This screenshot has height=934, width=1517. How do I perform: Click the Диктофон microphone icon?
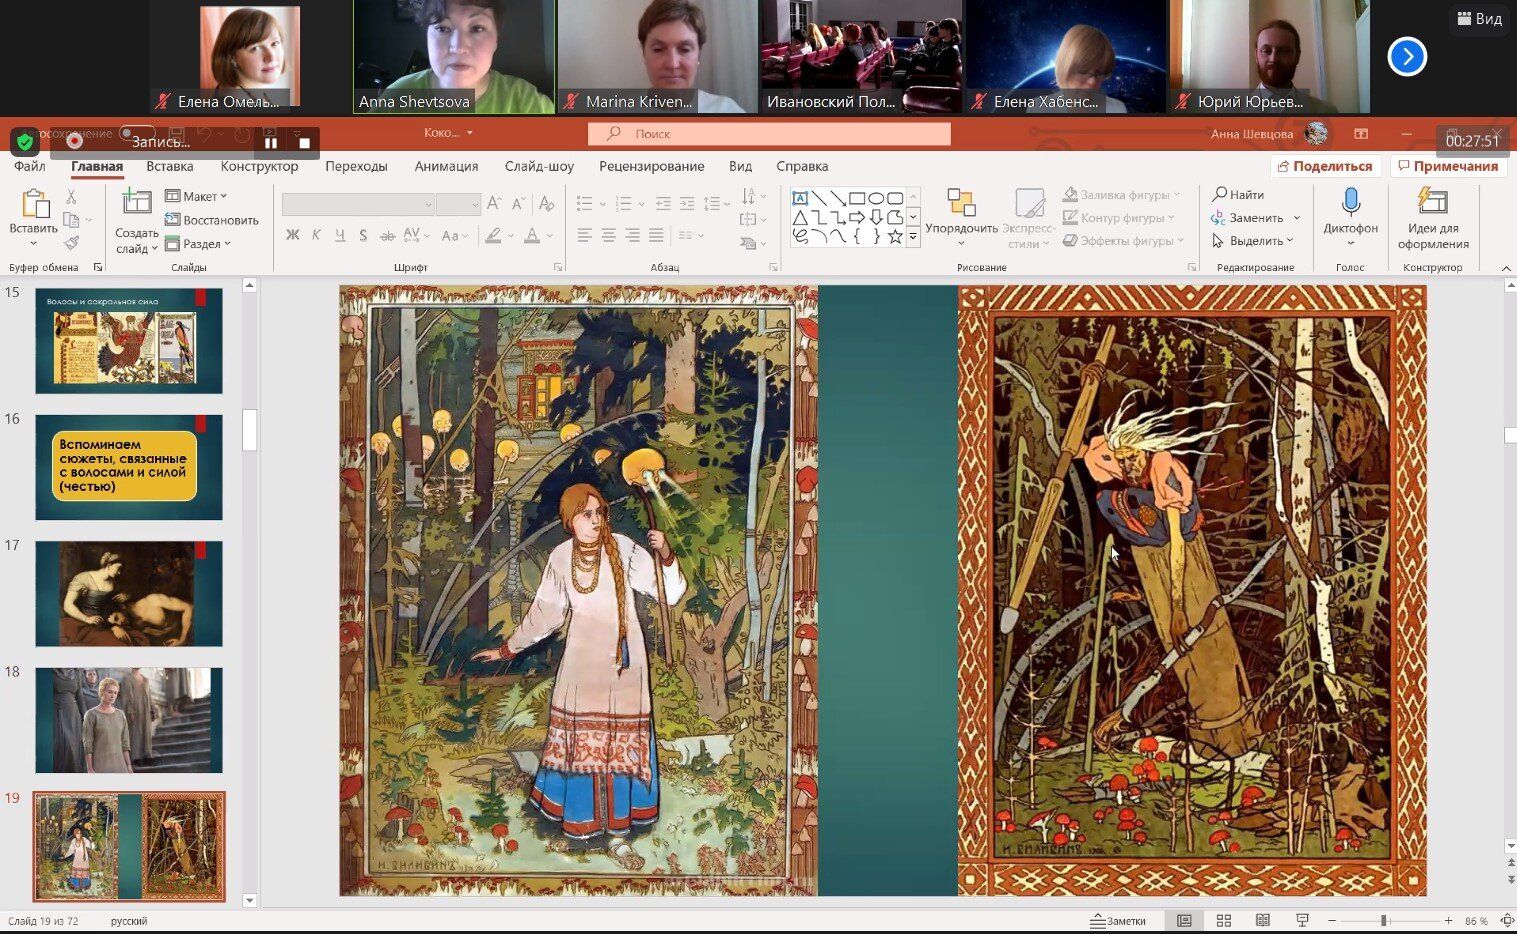(1350, 202)
